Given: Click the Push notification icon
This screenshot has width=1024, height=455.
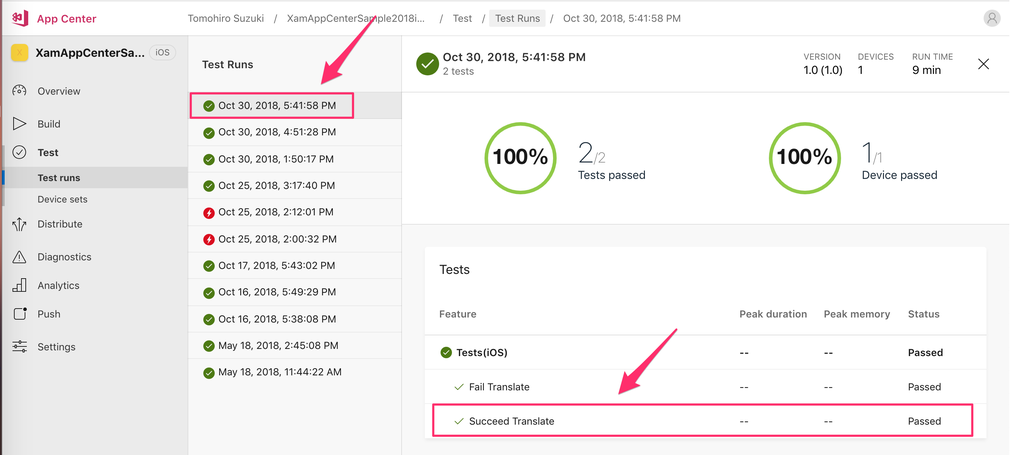Looking at the screenshot, I should coord(19,314).
